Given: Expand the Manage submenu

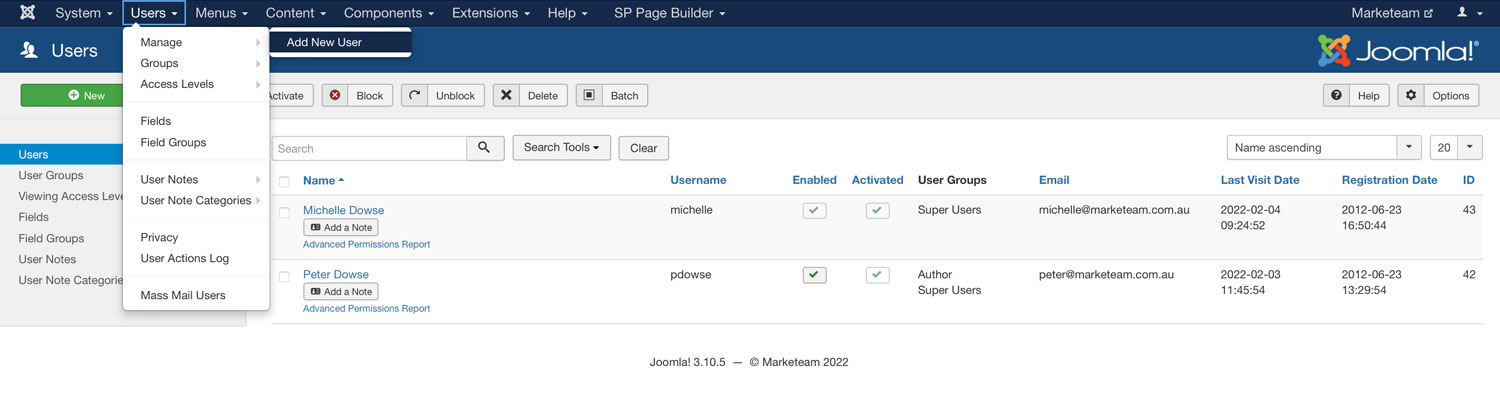Looking at the screenshot, I should click(196, 42).
